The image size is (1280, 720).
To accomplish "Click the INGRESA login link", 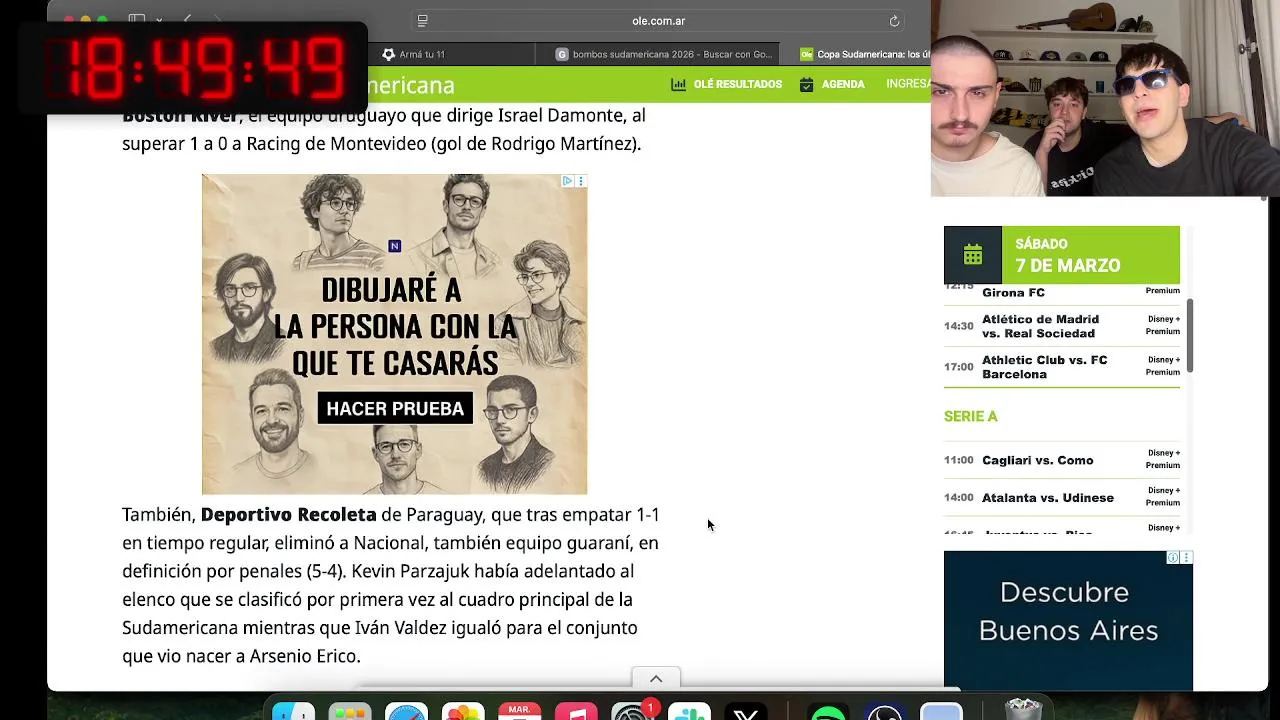I will coord(908,84).
